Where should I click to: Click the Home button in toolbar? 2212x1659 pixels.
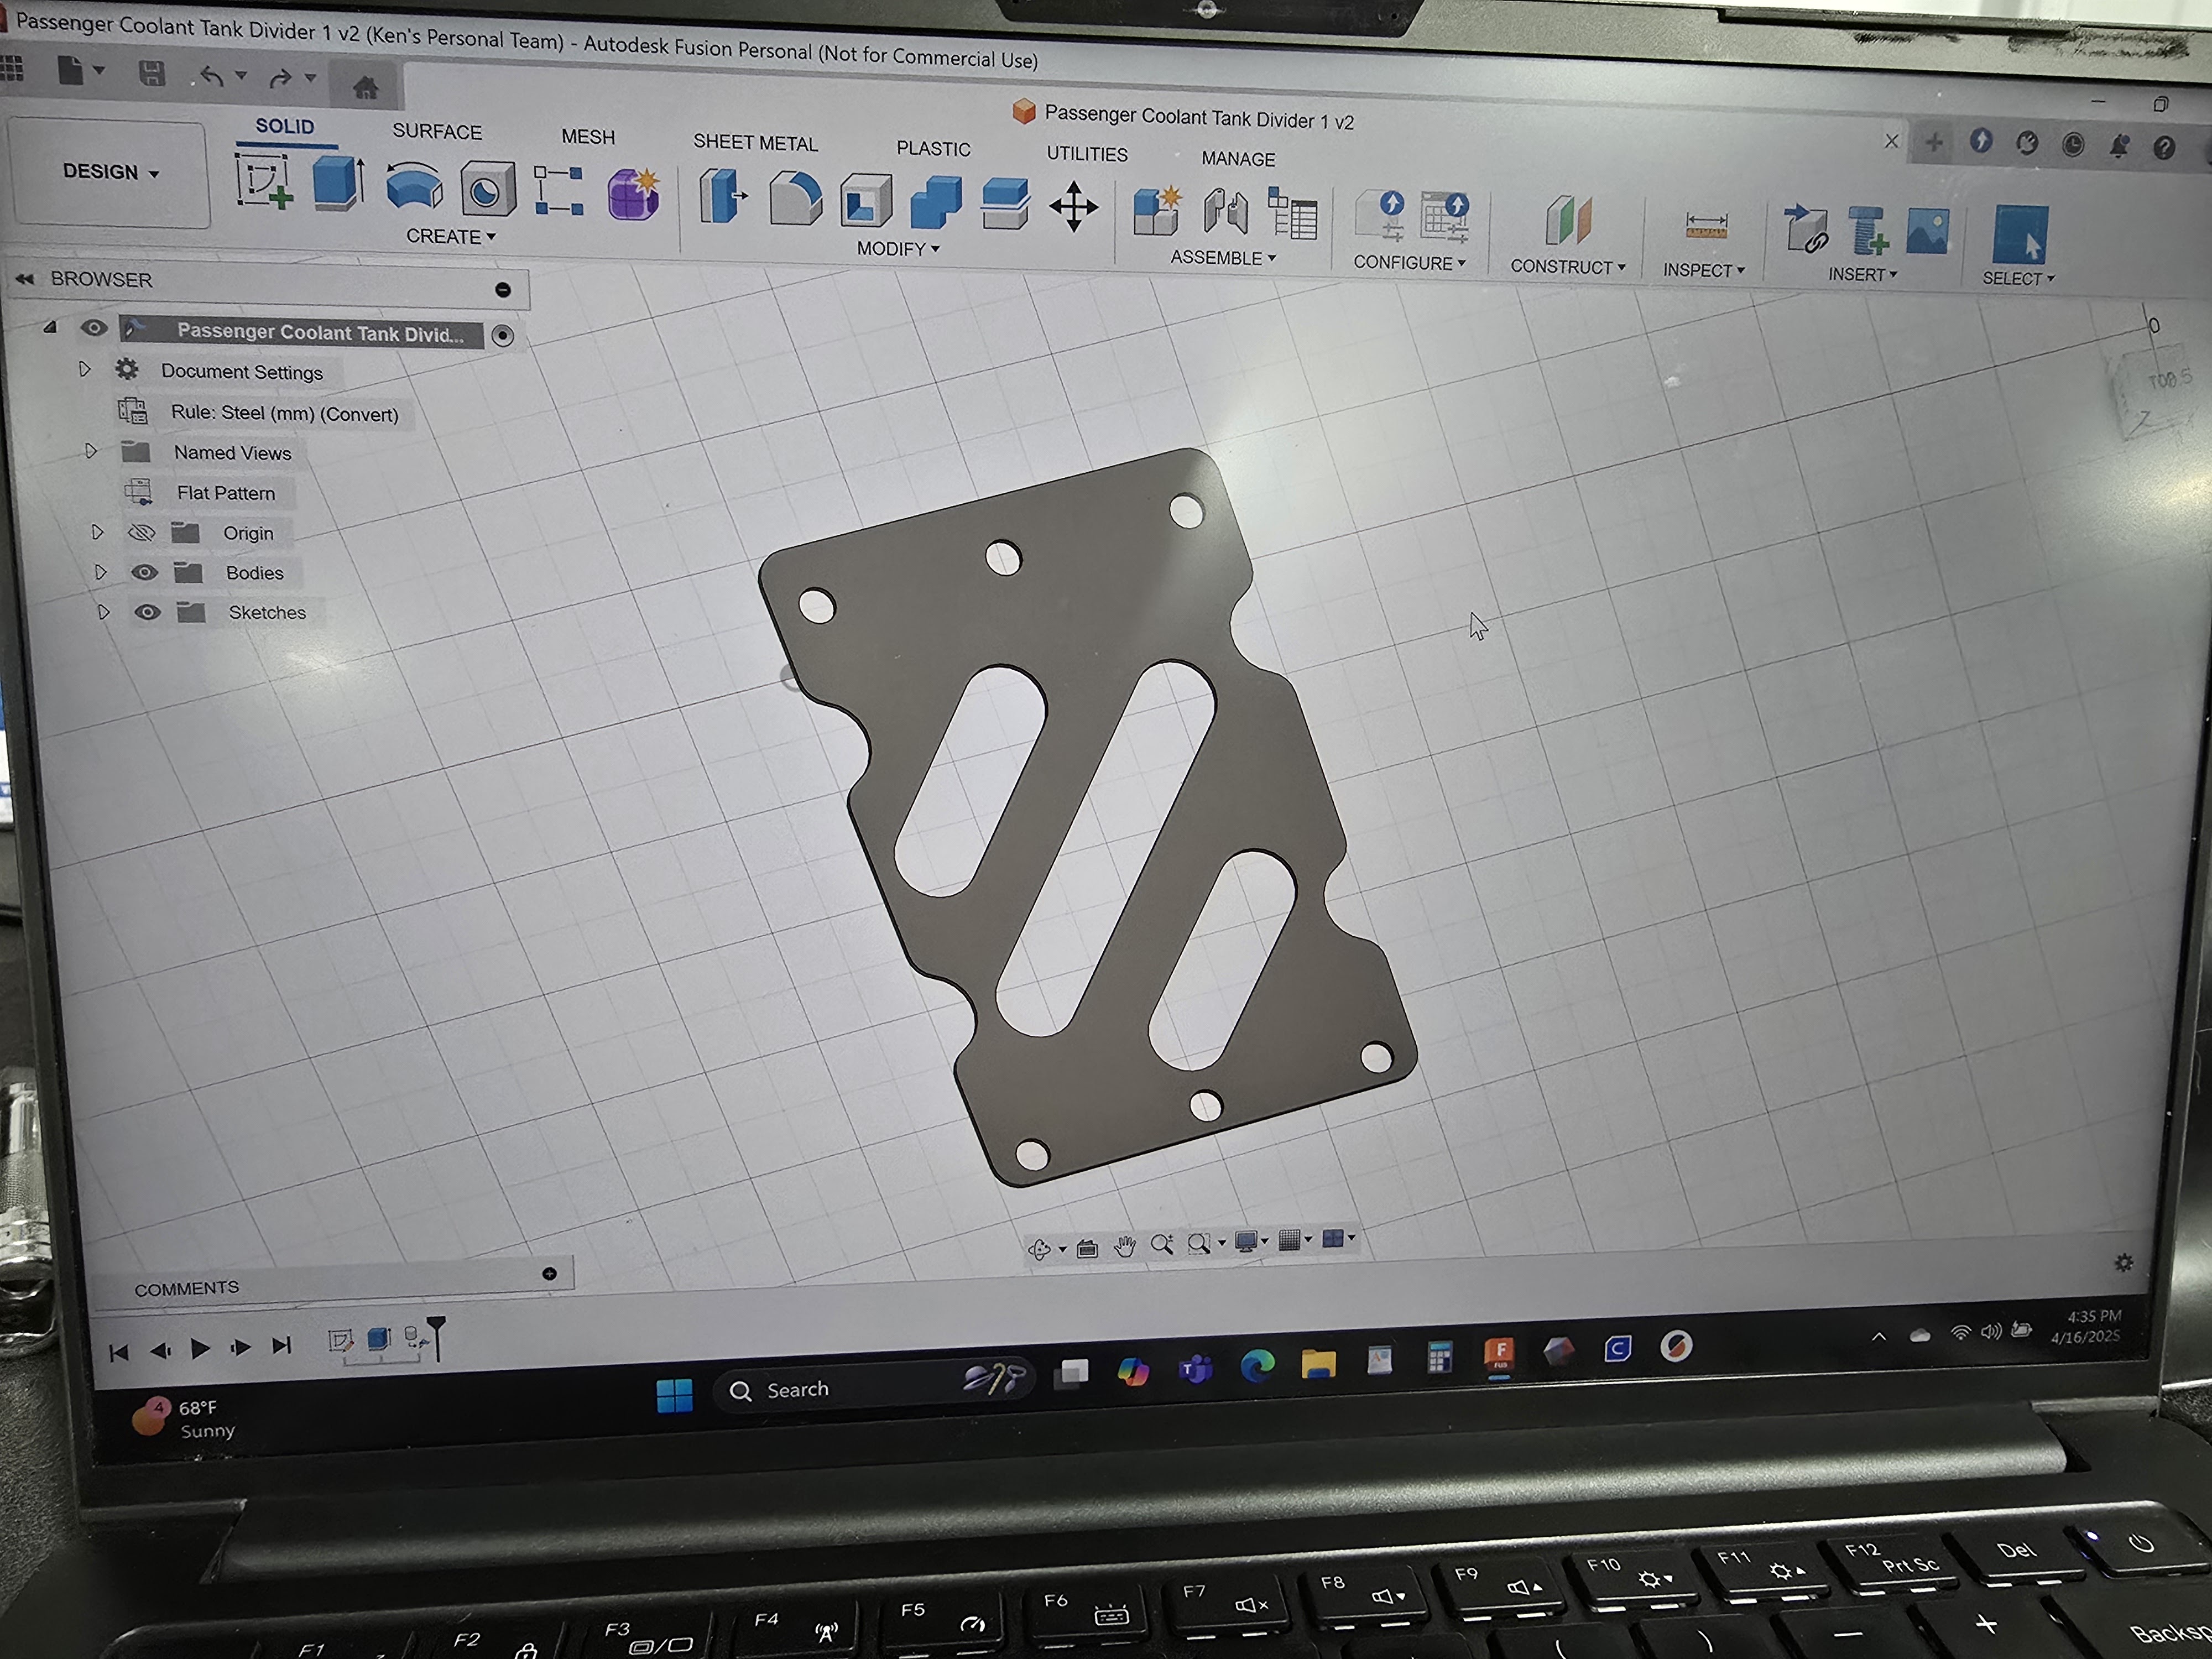click(366, 88)
